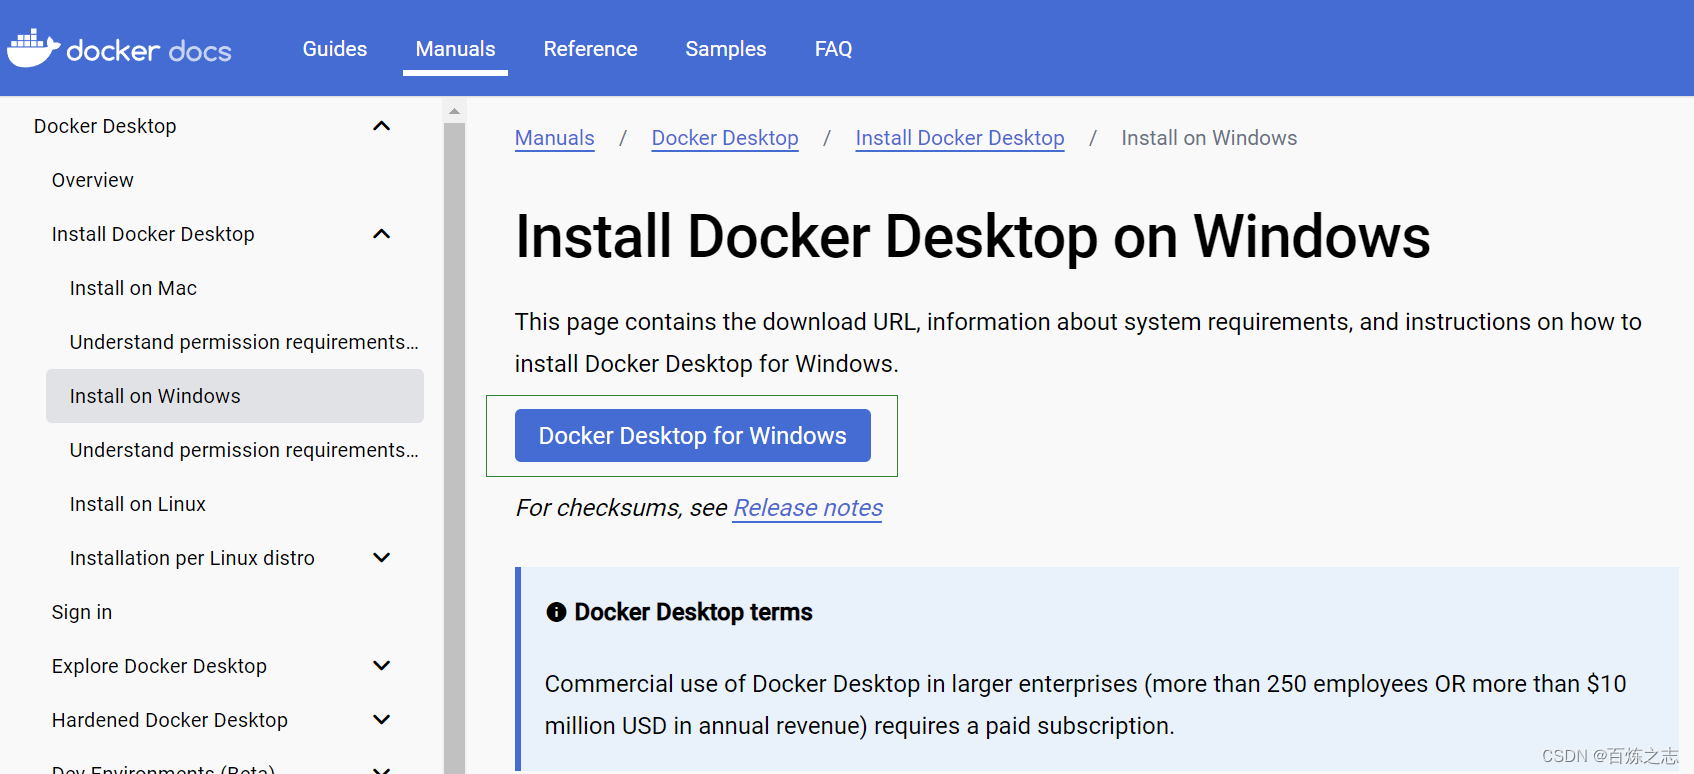The image size is (1694, 774).
Task: Download Docker Desktop for Windows button
Action: pos(693,436)
